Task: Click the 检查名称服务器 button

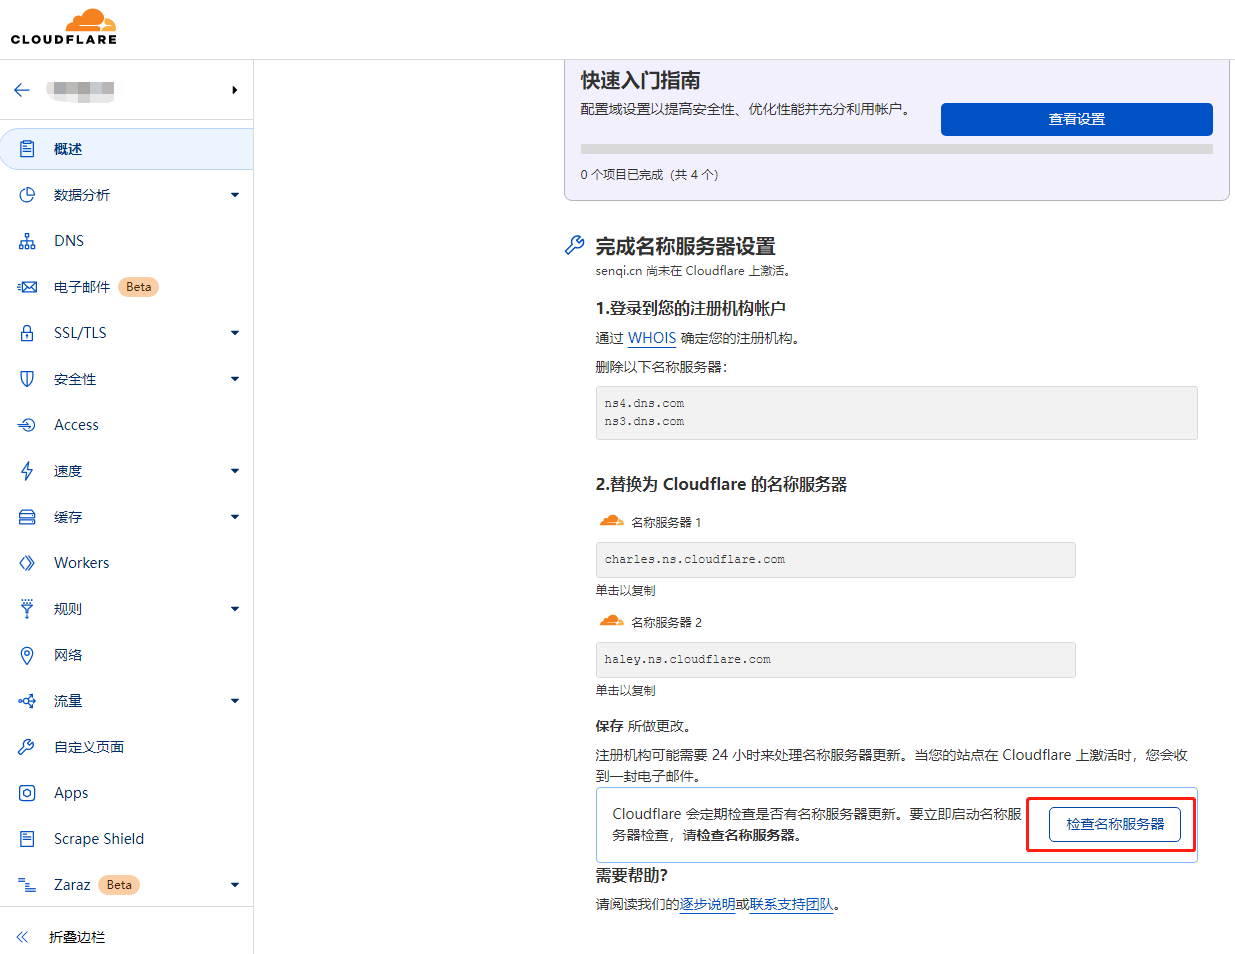Action: (1114, 824)
